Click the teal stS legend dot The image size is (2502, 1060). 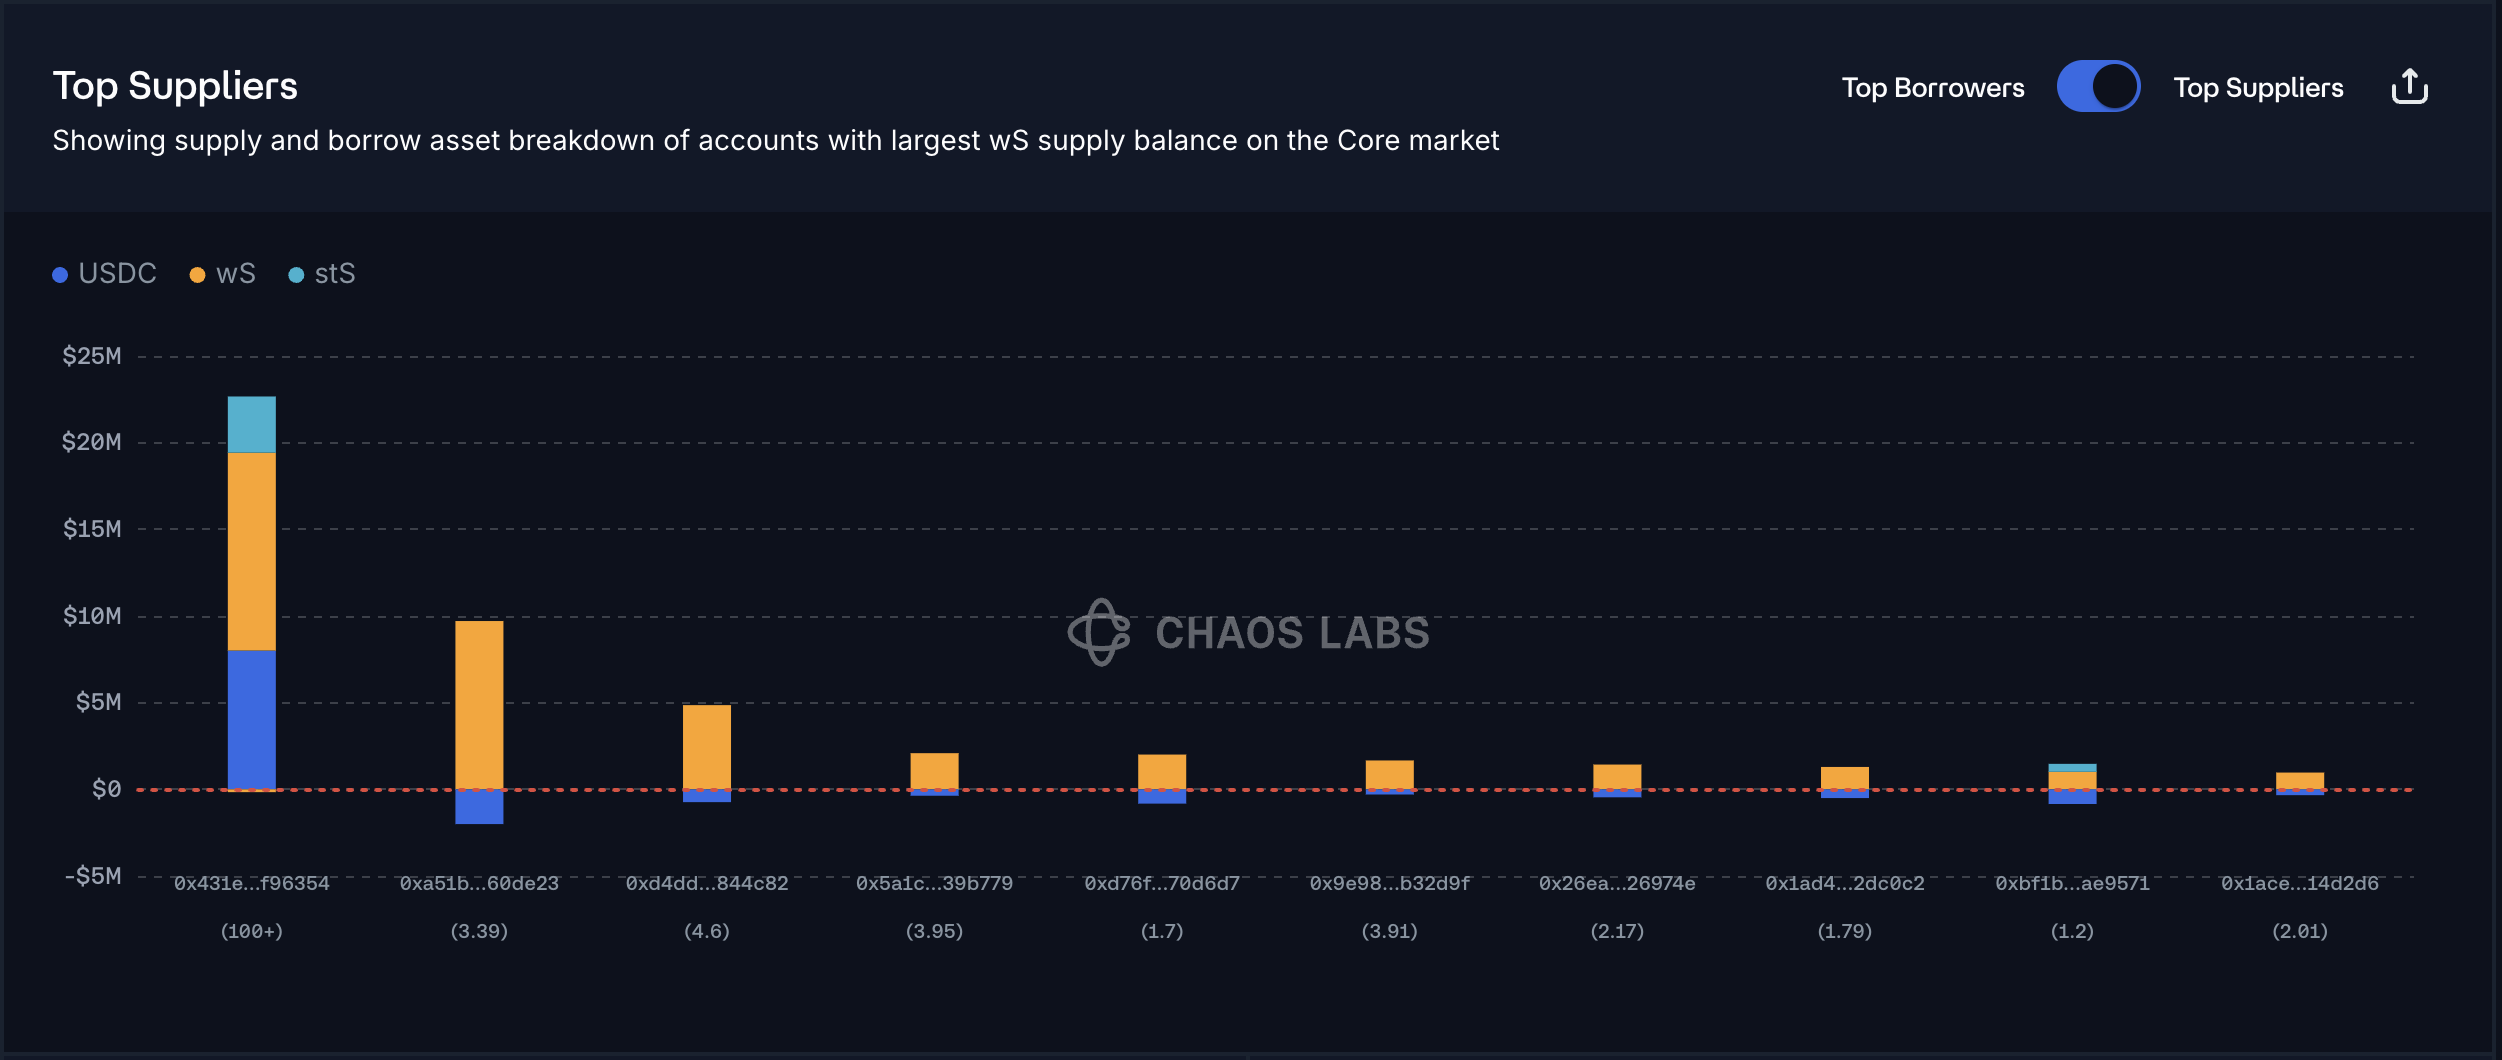296,275
